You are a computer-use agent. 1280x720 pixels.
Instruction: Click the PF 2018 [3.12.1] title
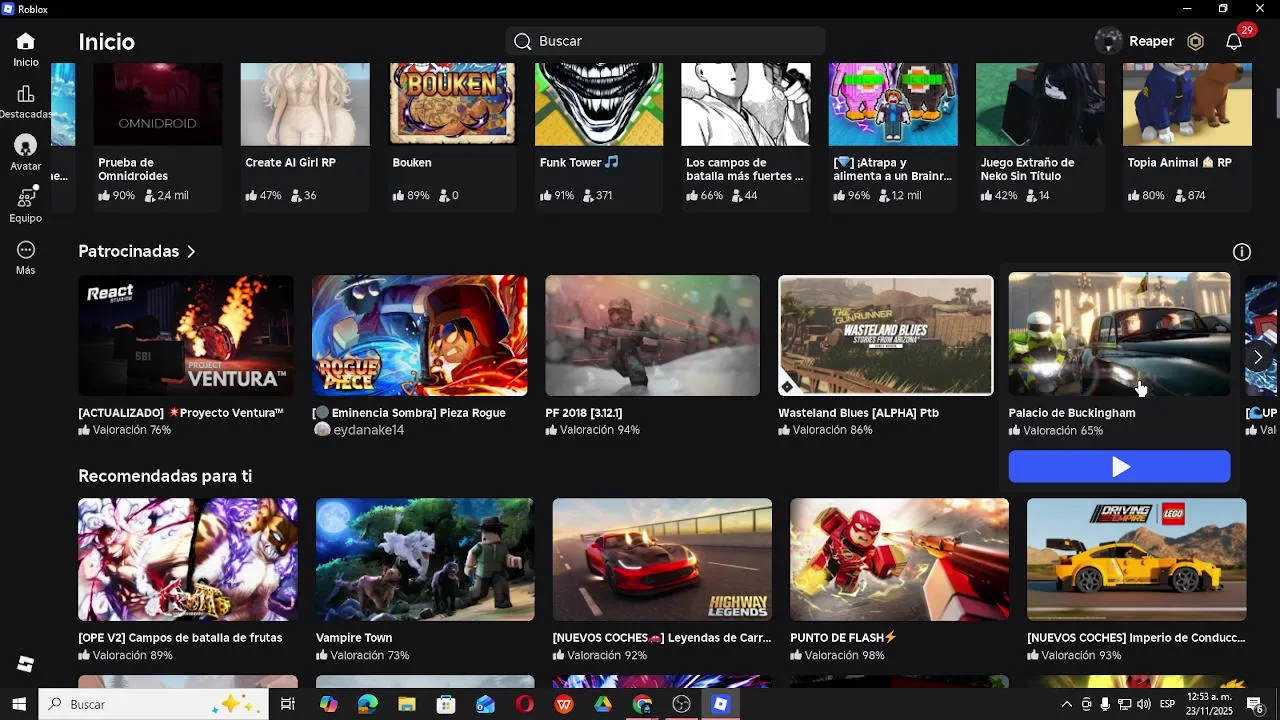click(584, 413)
